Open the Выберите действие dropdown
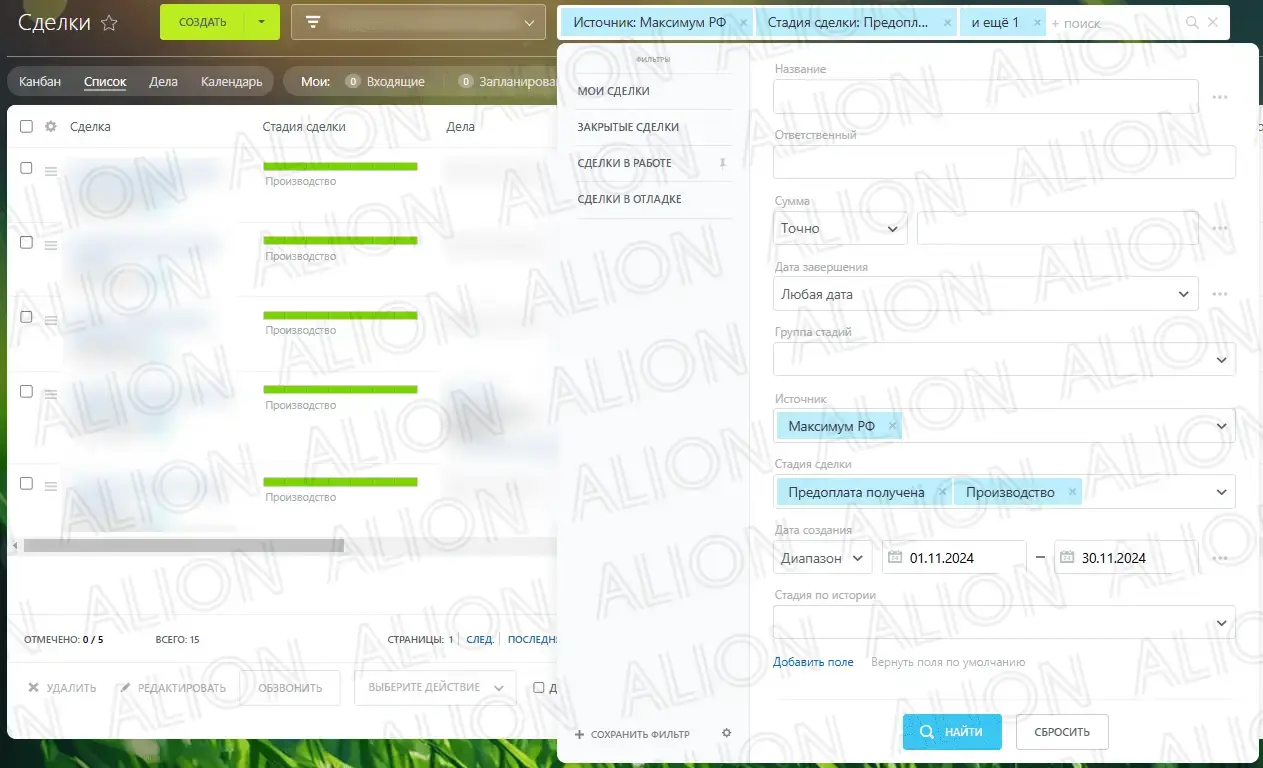The height and width of the screenshot is (768, 1263). (435, 688)
